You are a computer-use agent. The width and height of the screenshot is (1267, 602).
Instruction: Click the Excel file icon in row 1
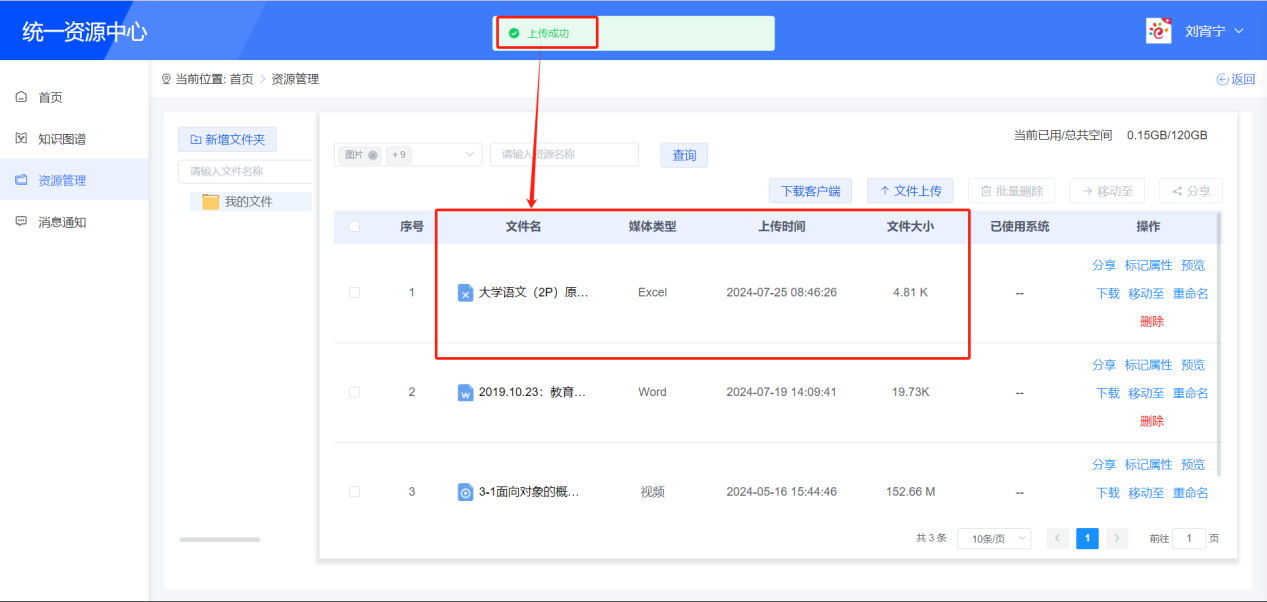click(x=465, y=293)
